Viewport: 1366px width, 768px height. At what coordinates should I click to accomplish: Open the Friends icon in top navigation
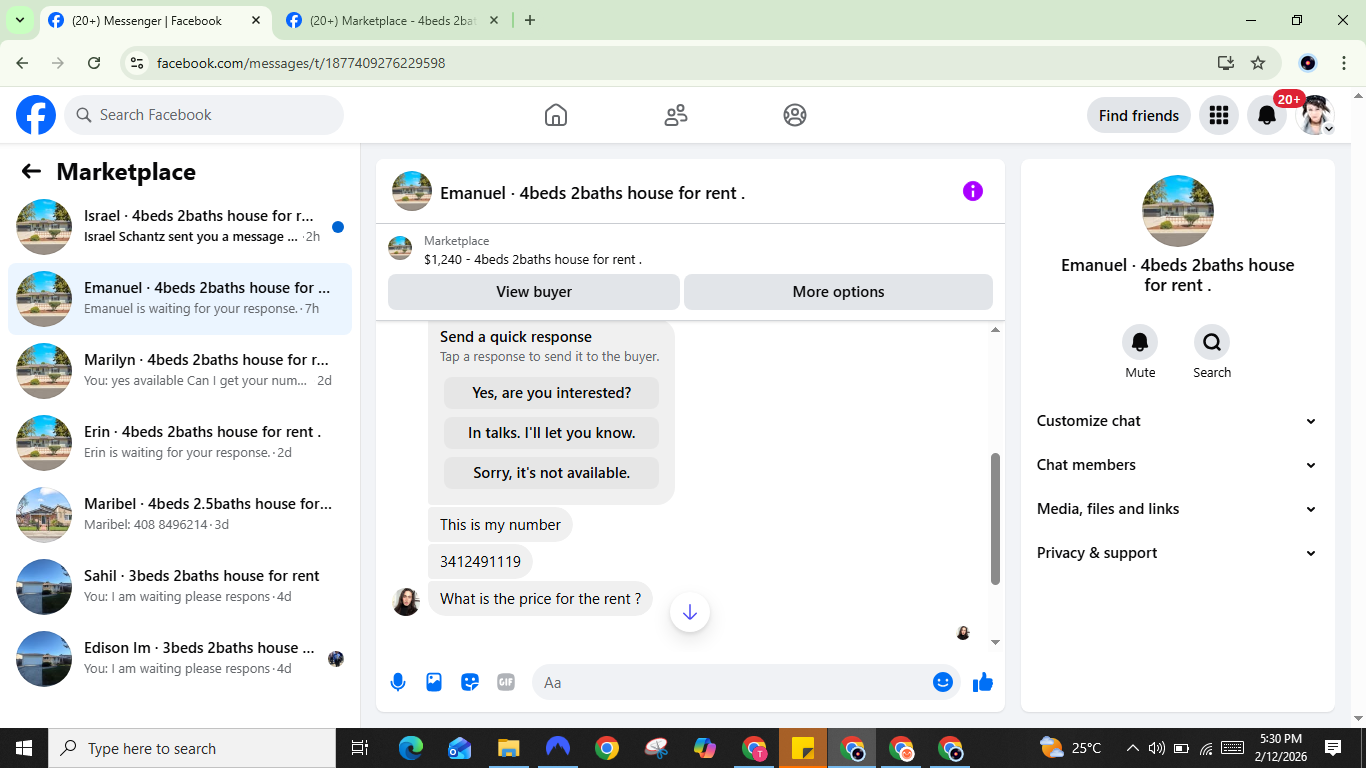click(x=676, y=115)
